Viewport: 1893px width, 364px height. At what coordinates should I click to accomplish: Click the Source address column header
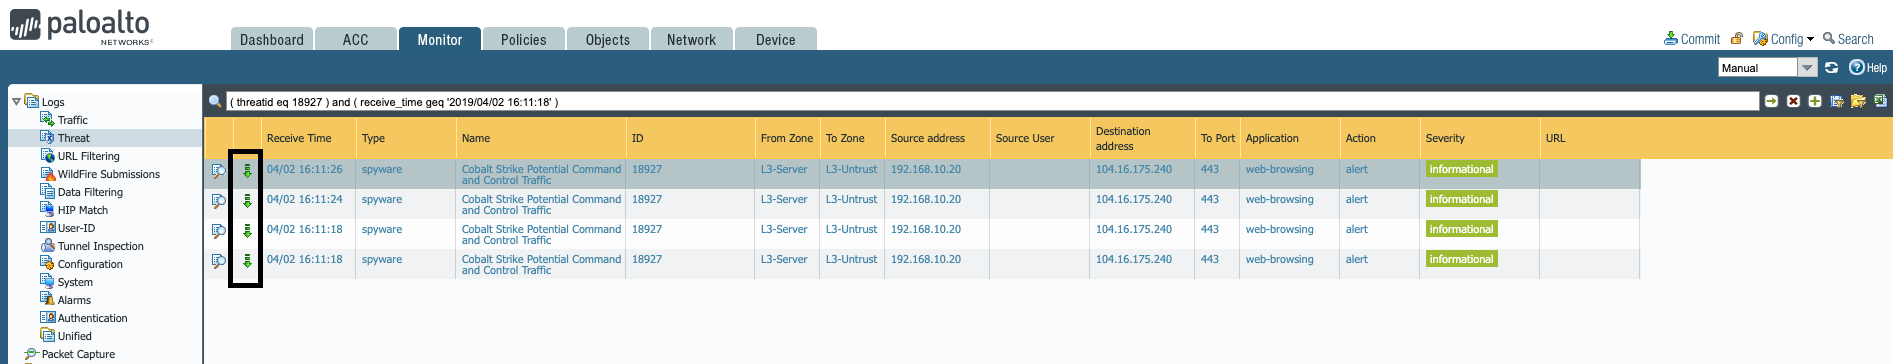click(x=928, y=138)
